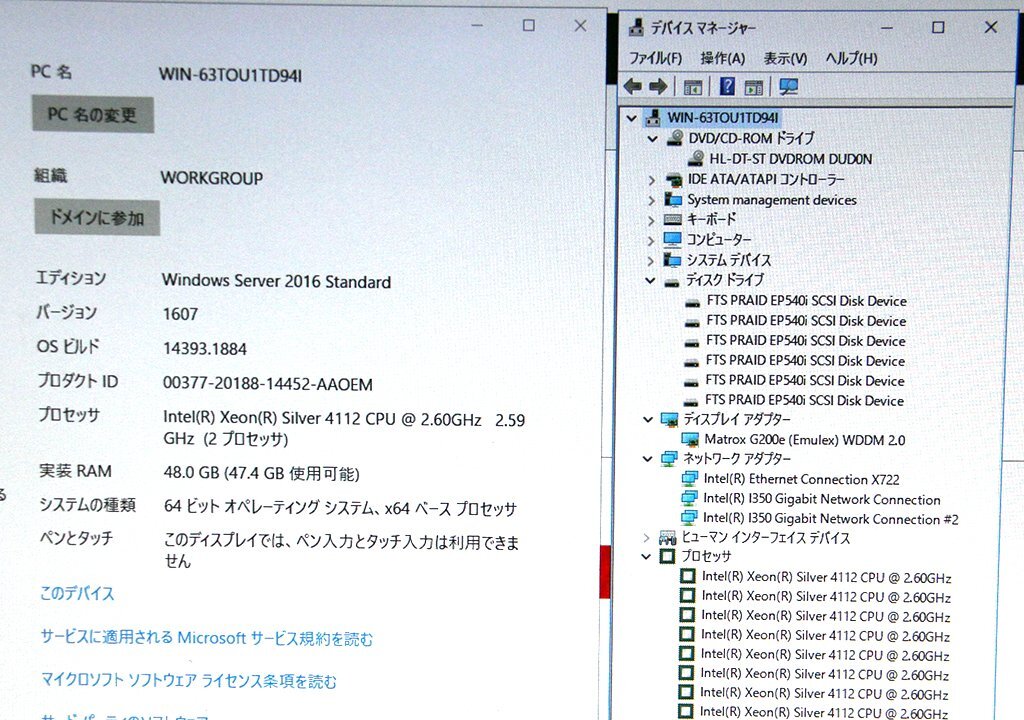
Task: Select the ネットワーク アダプター category icon
Action: pyautogui.click(x=669, y=459)
